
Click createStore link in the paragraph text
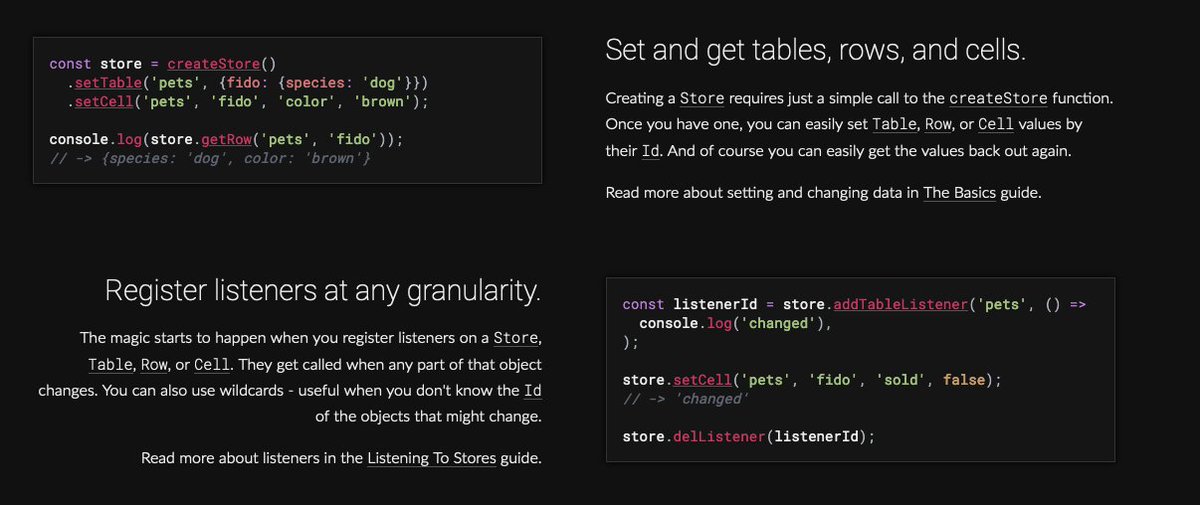click(x=998, y=99)
